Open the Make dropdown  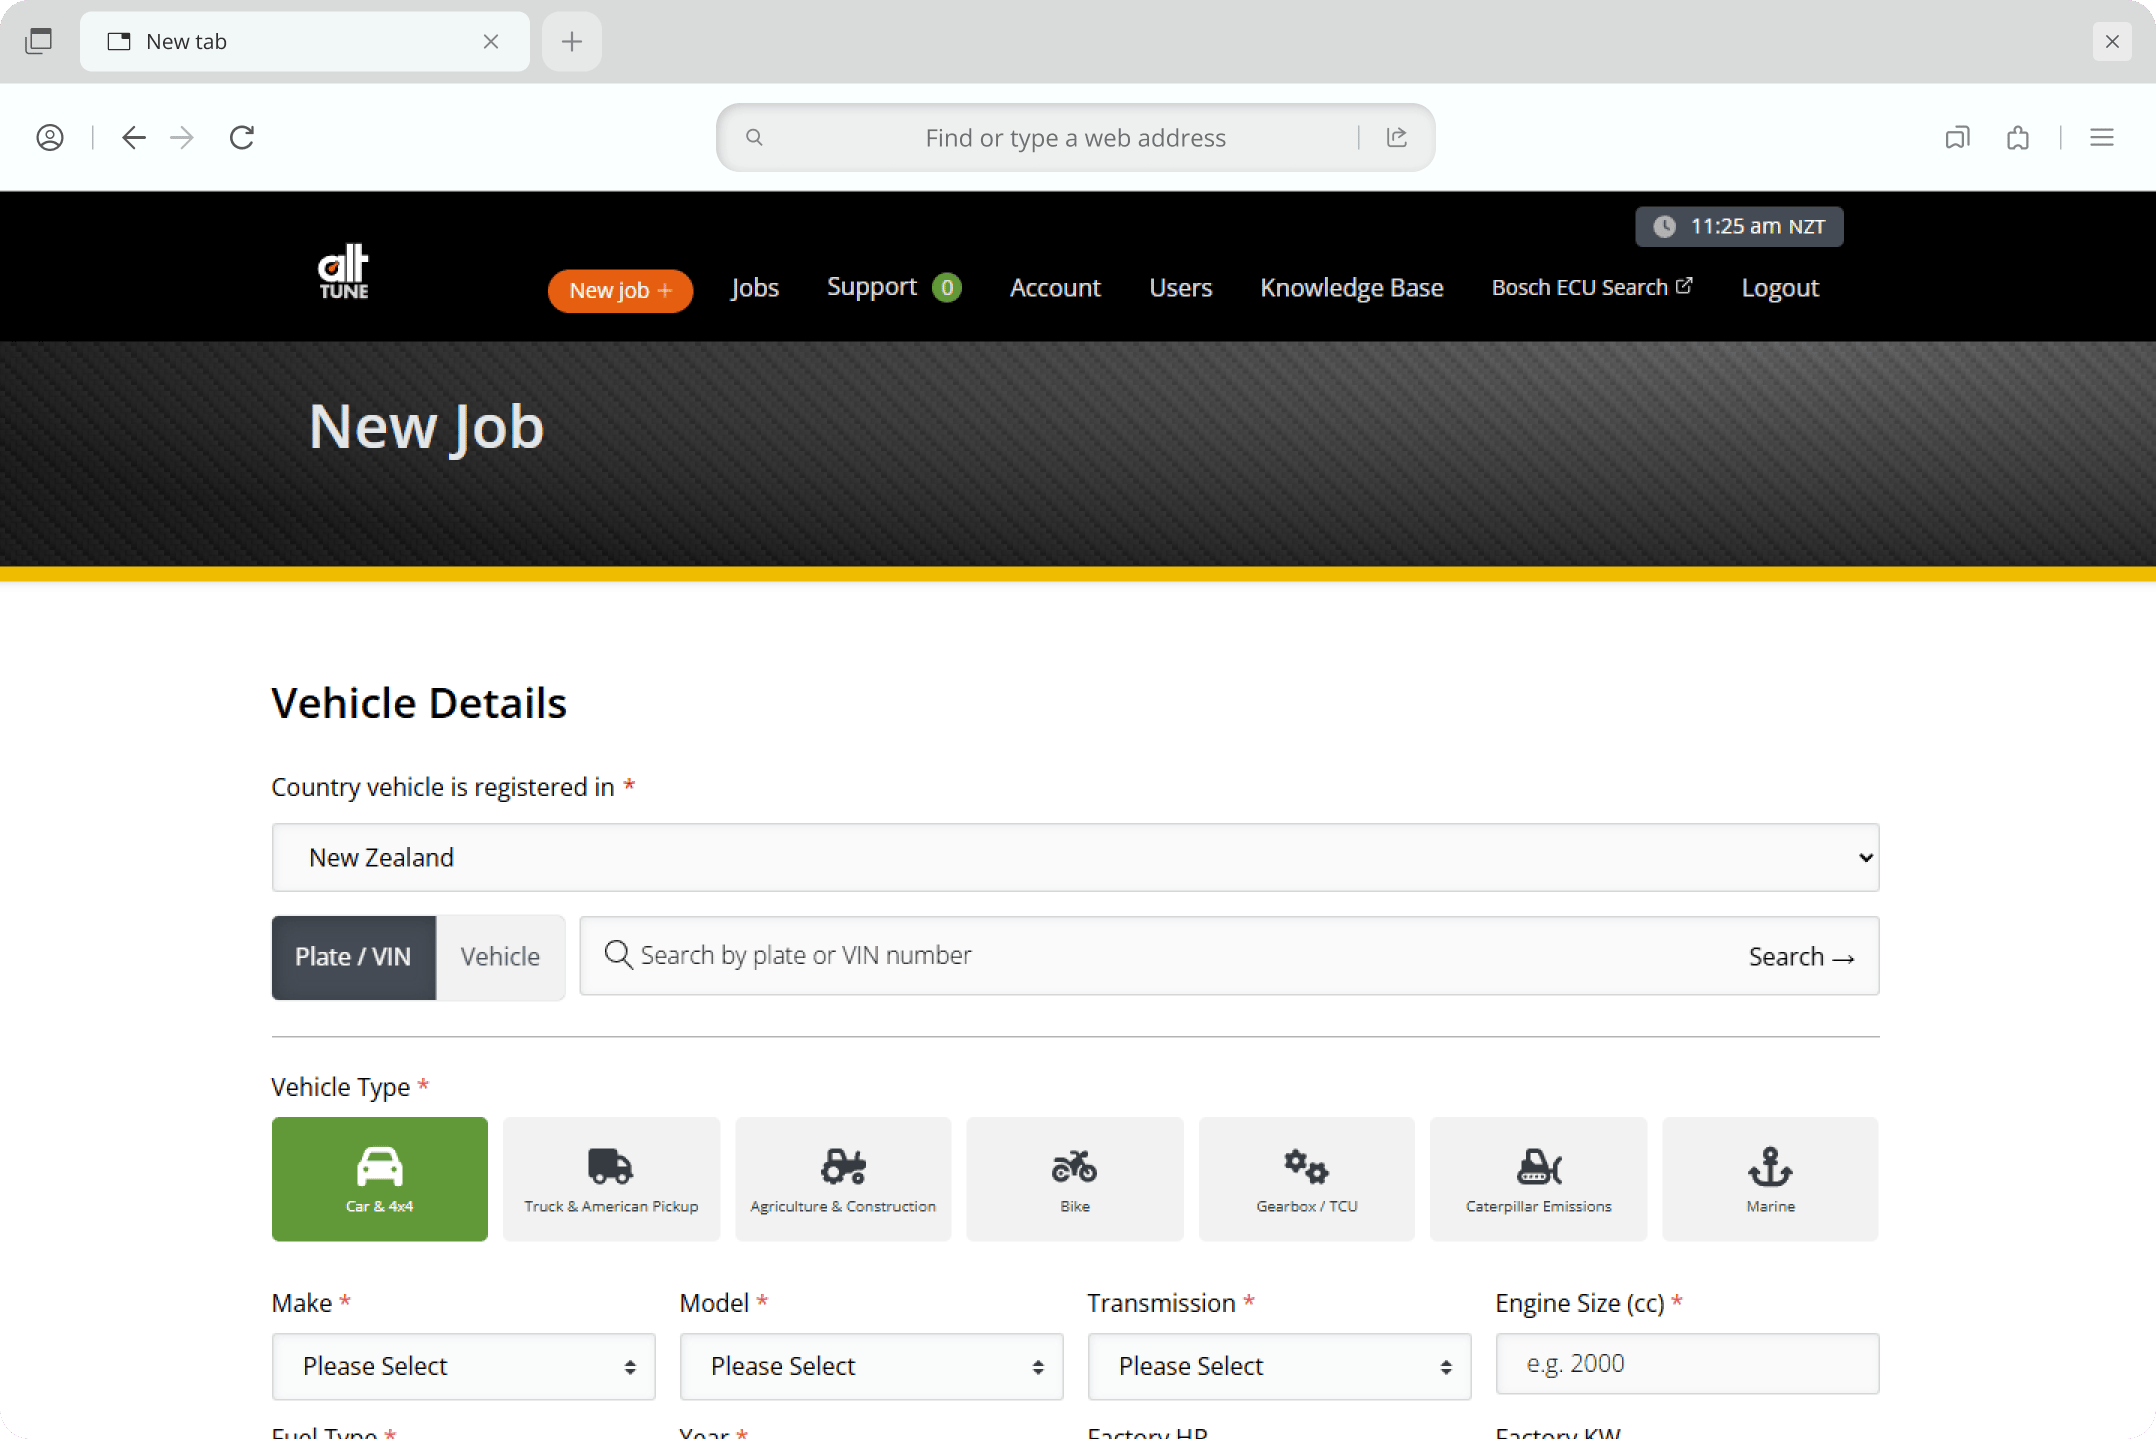click(463, 1366)
